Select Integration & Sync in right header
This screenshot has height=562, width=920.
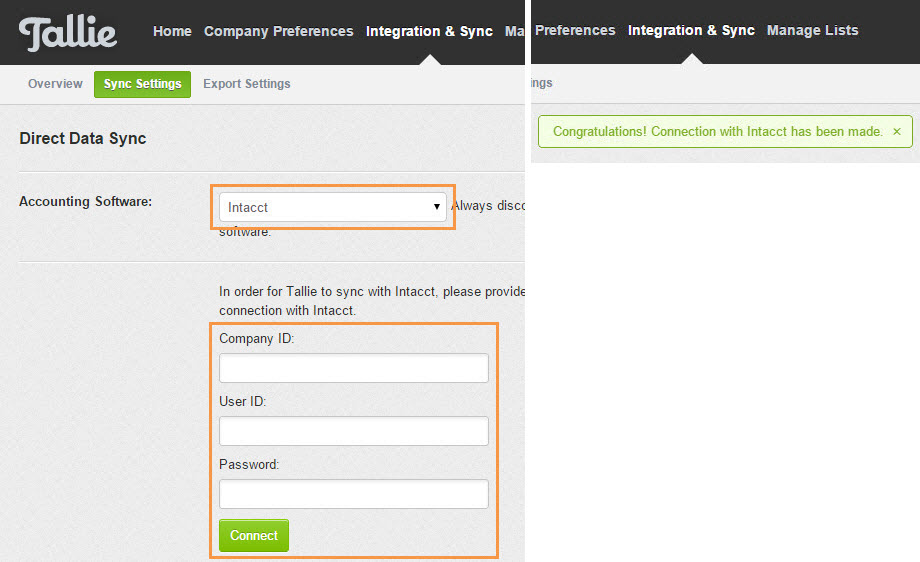(x=691, y=30)
